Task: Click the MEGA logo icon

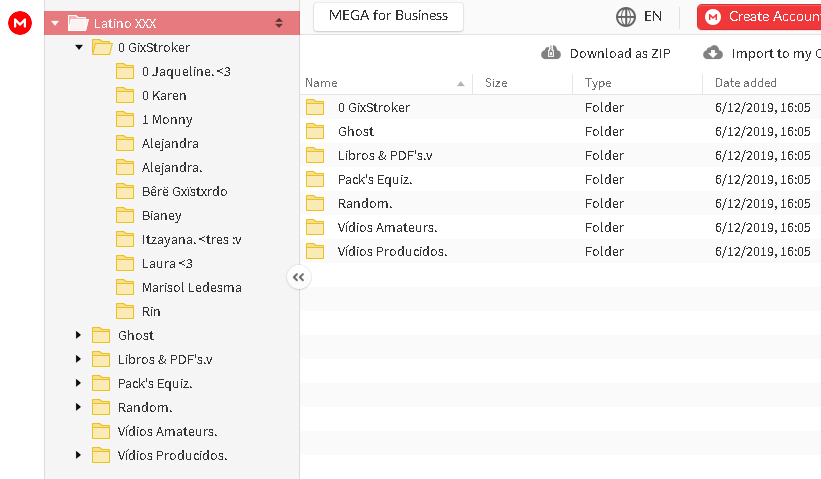Action: coord(20,23)
